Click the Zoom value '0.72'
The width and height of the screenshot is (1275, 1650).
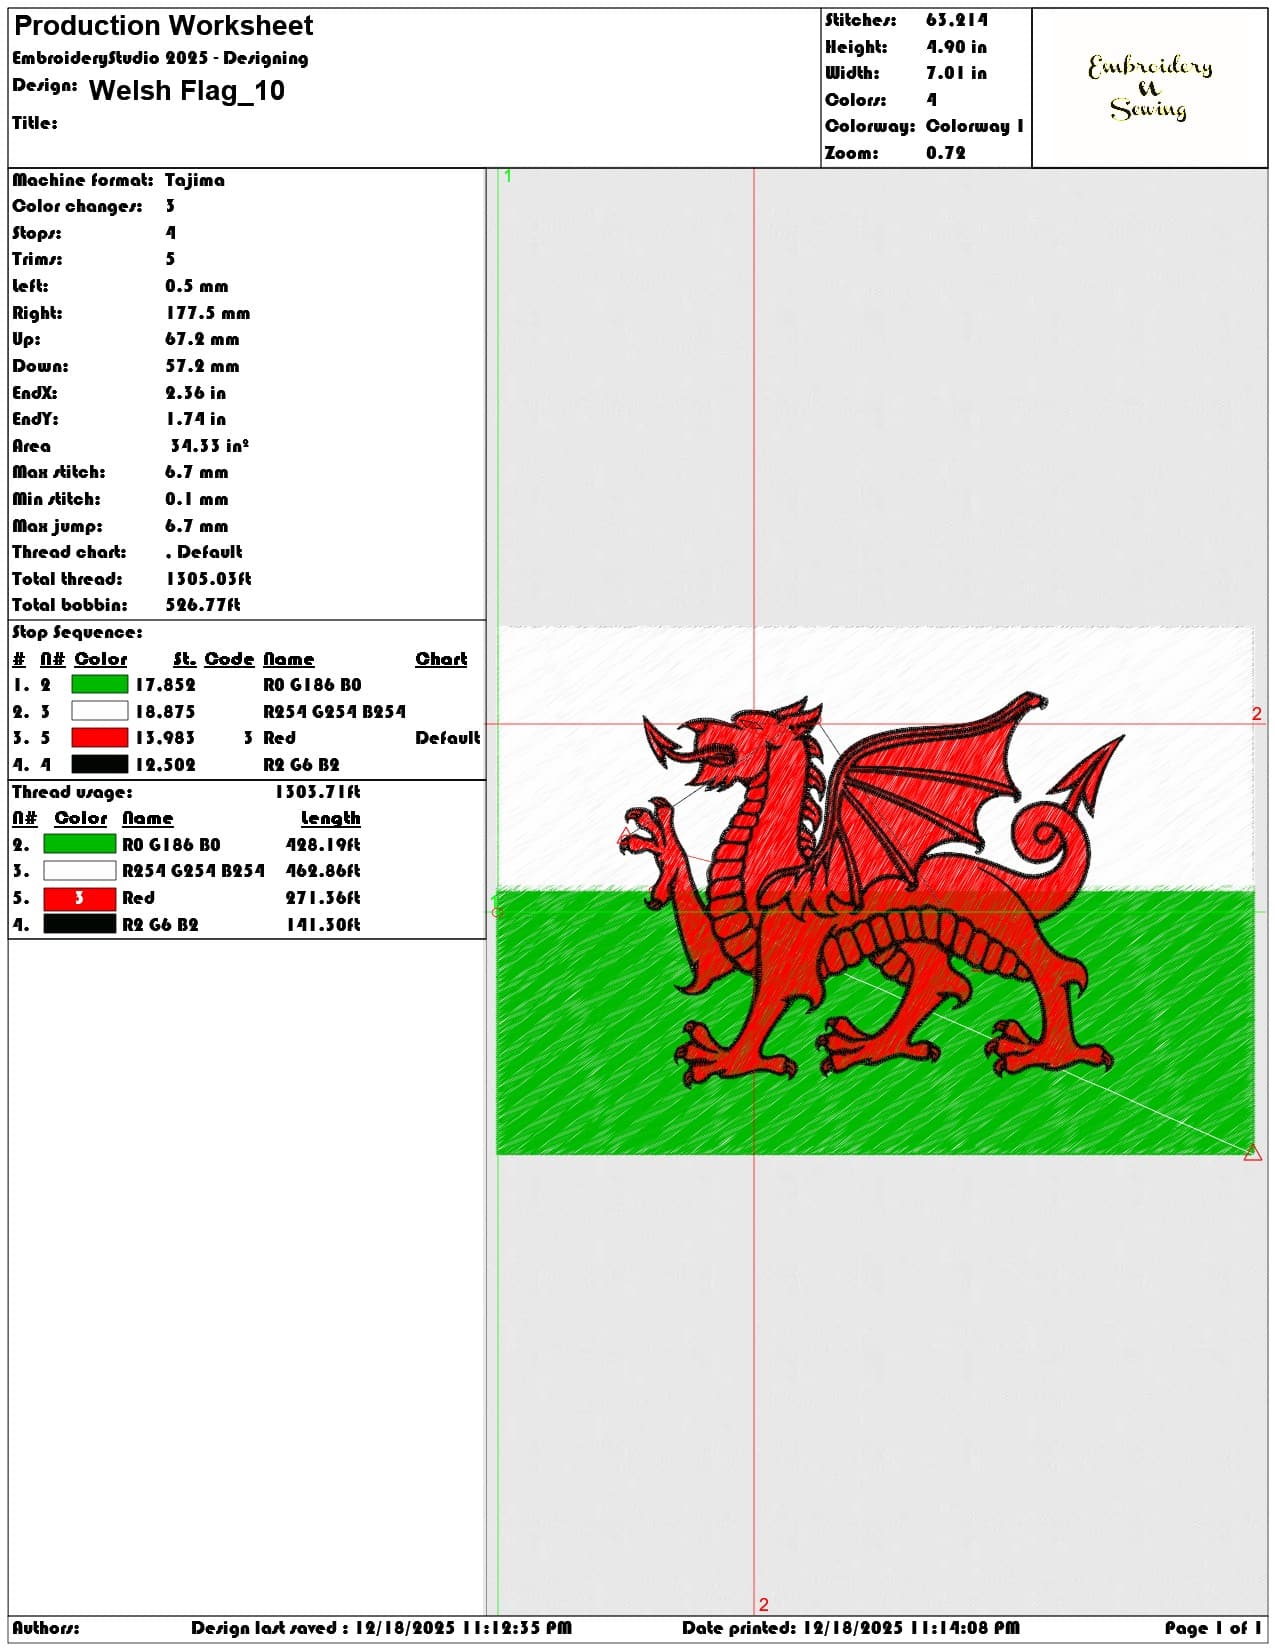(x=946, y=153)
